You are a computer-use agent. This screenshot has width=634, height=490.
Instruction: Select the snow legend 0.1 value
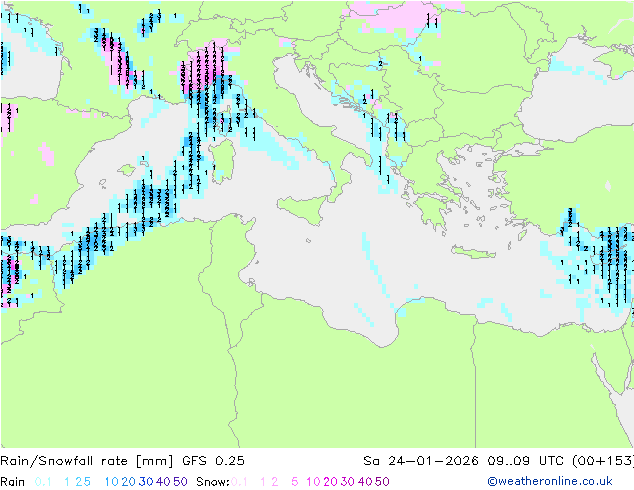pos(239,482)
